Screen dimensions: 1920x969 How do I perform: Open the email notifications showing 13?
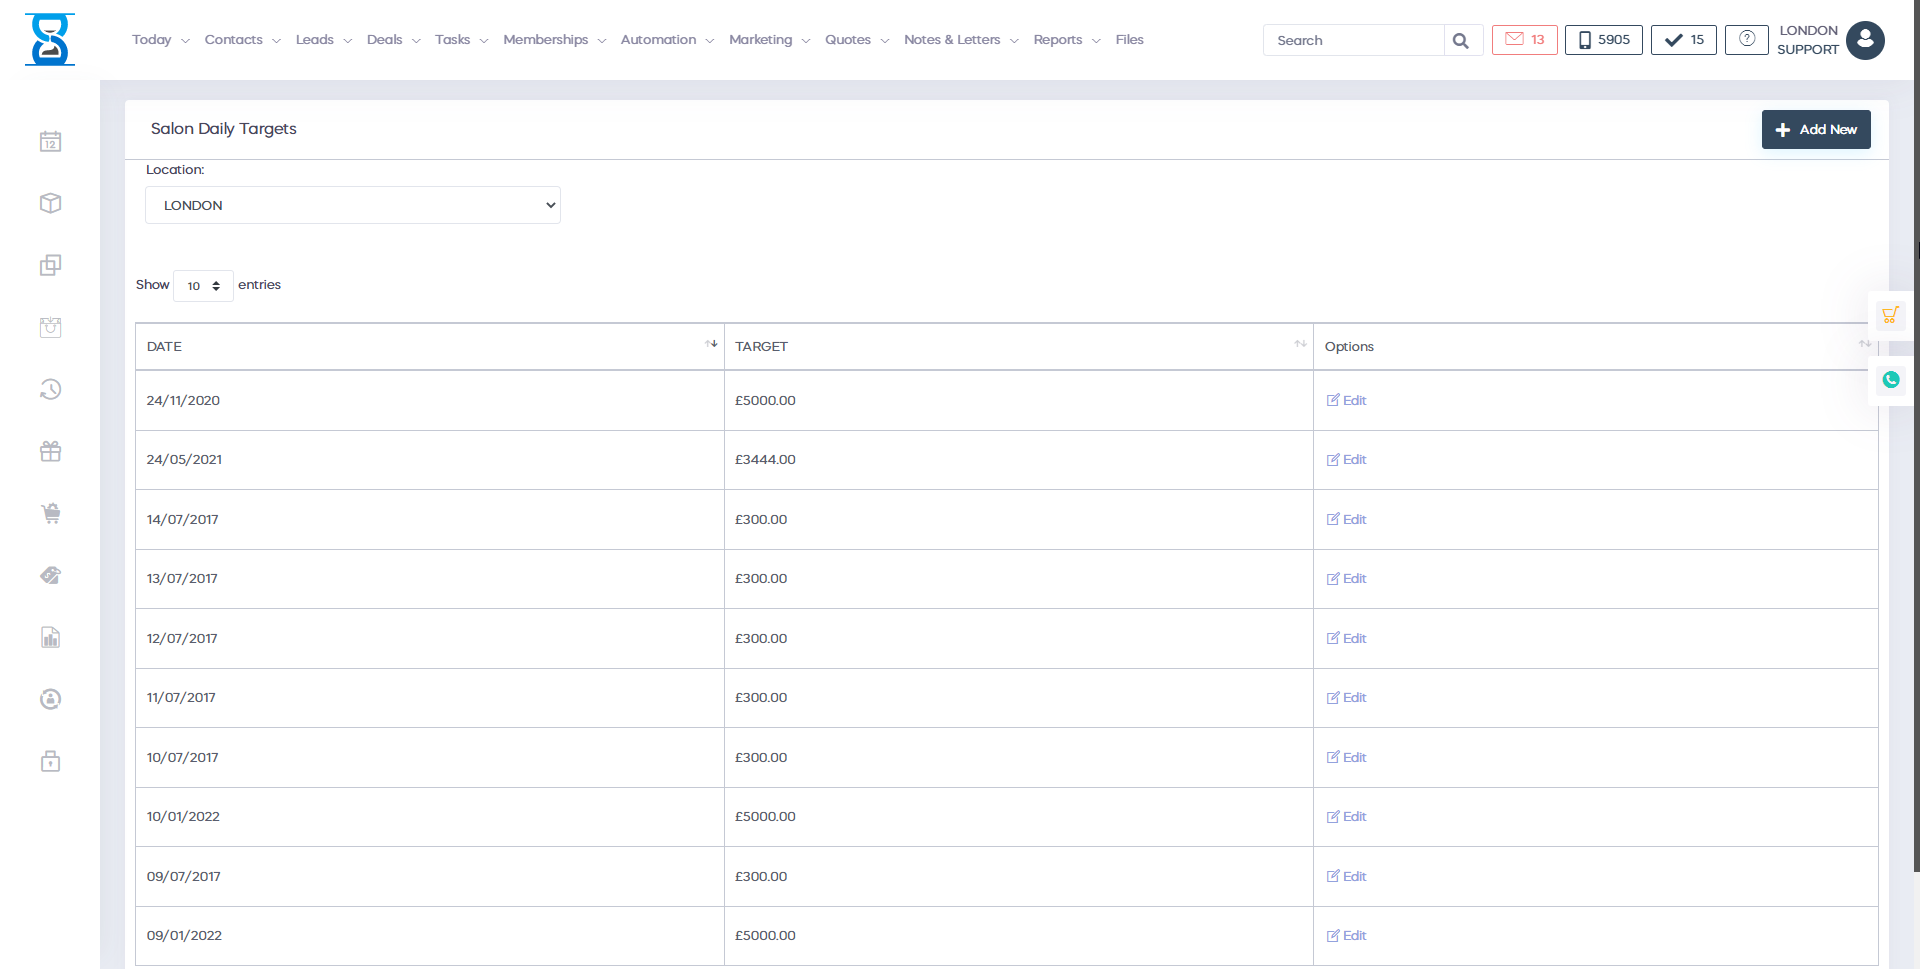(1524, 40)
